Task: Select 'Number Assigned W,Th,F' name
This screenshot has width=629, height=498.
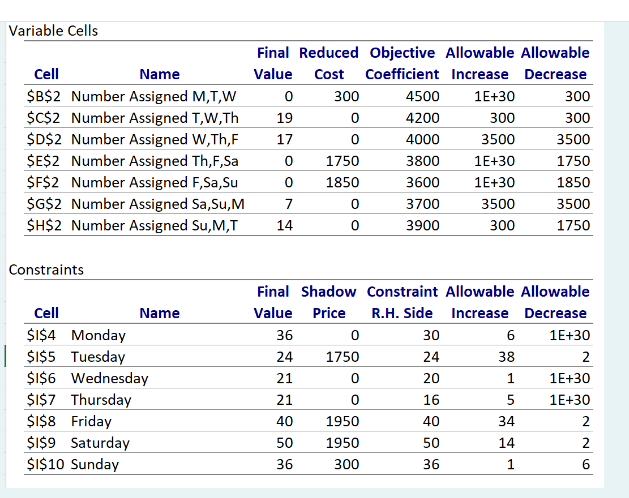Action: (x=155, y=139)
